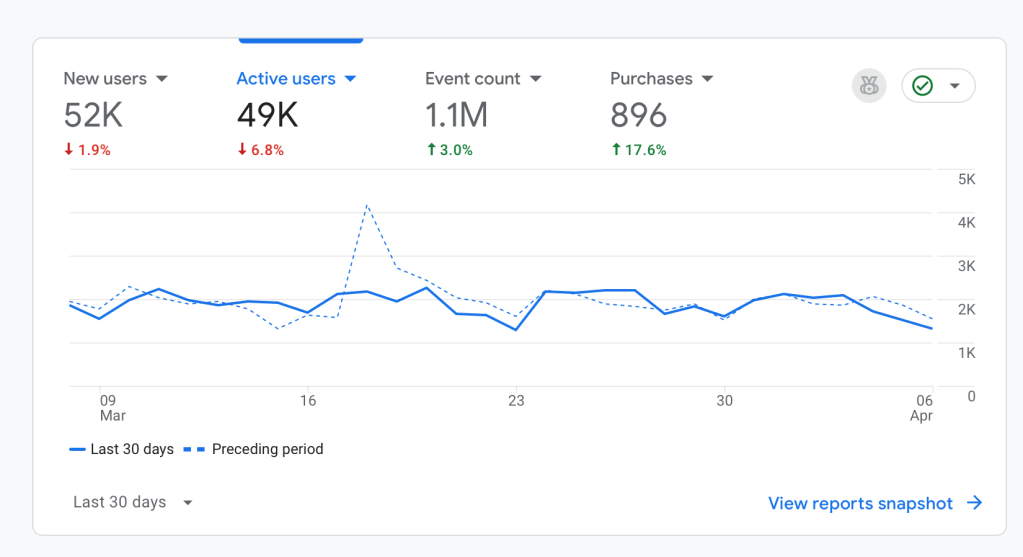The image size is (1023, 557).
Task: Open the New users metric dropdown arrow
Action: (162, 79)
